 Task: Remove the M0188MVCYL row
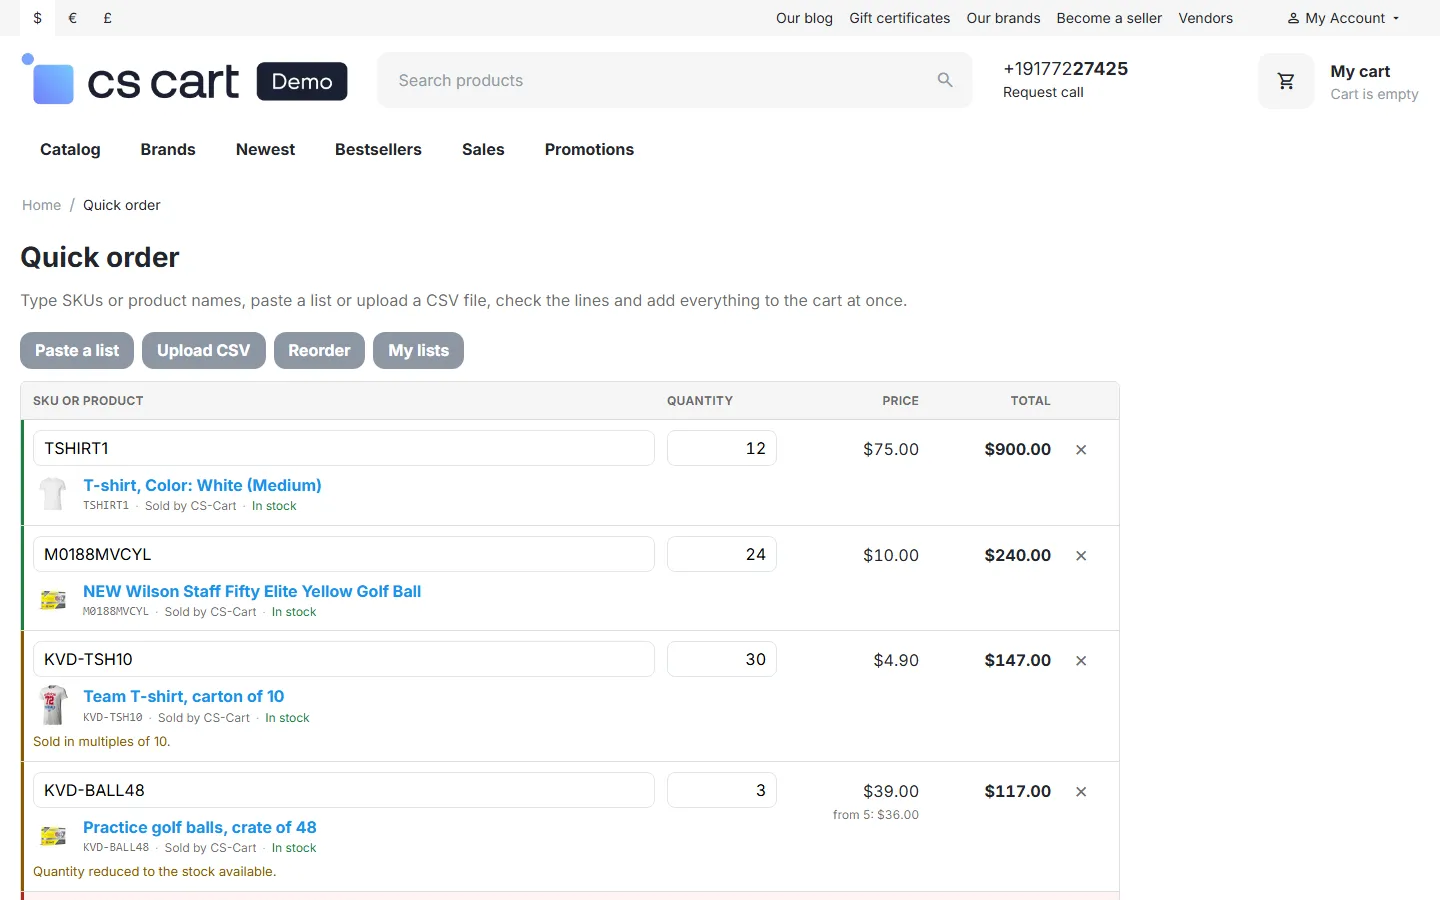[x=1081, y=556]
